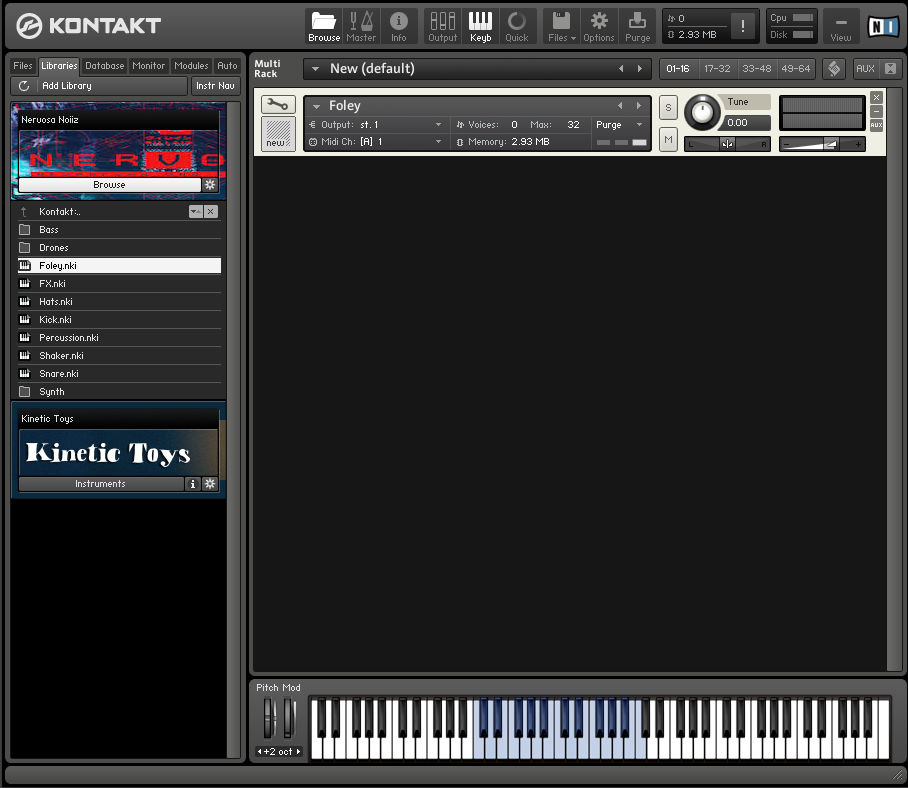Click the Native Instruments NI logo
The image size is (908, 788).
click(883, 26)
